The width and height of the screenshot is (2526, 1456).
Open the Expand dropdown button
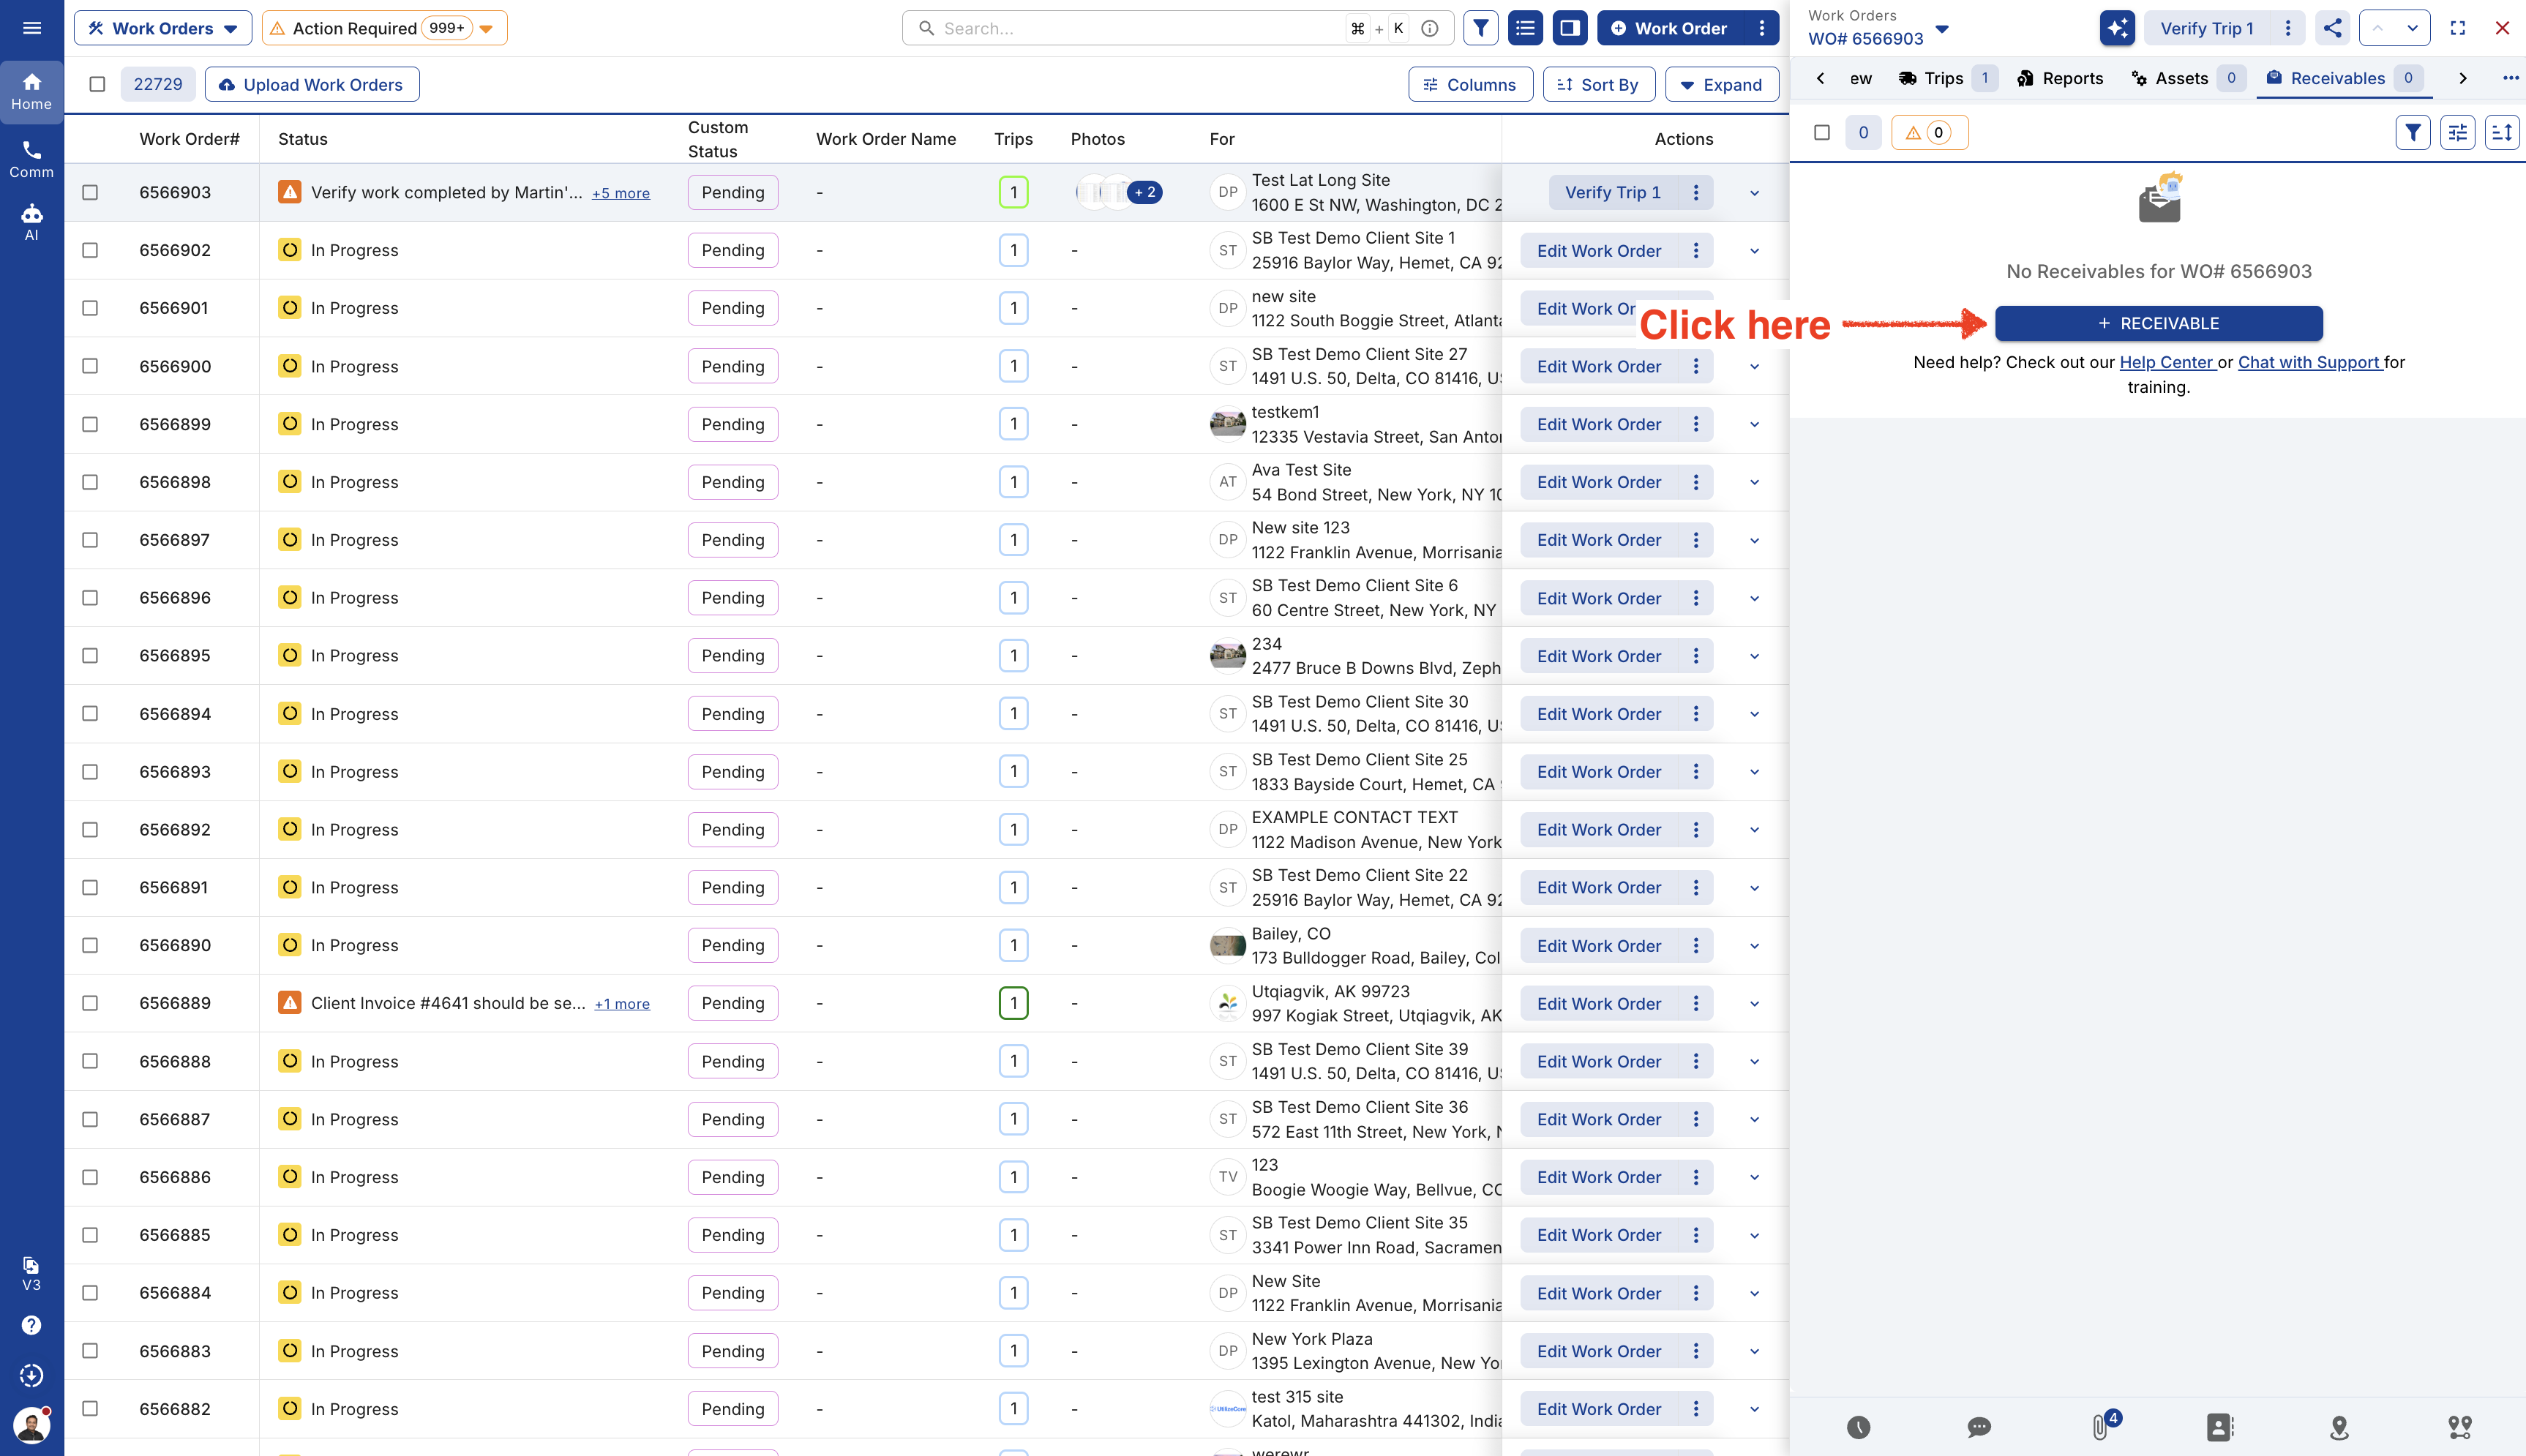(x=1721, y=84)
